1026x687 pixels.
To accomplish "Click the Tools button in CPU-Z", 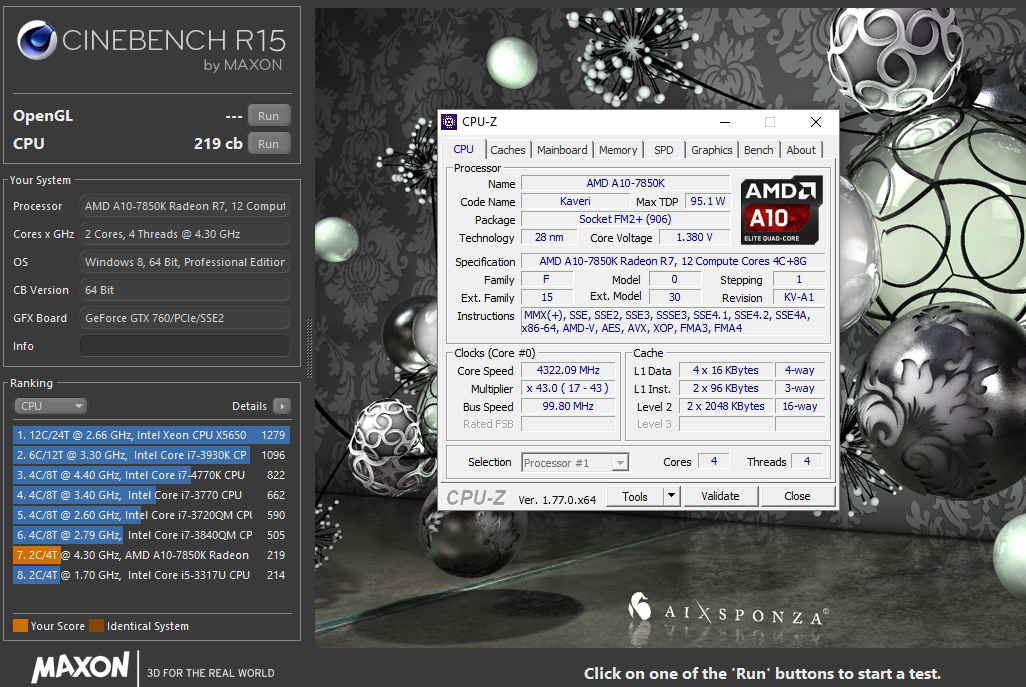I will pyautogui.click(x=634, y=496).
